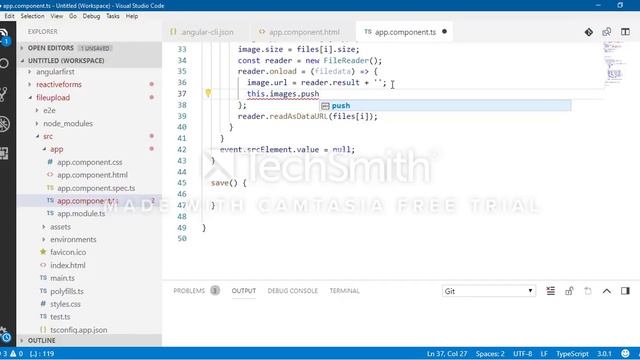The width and height of the screenshot is (640, 360).
Task: Open the Debug menu
Action: coord(91,16)
